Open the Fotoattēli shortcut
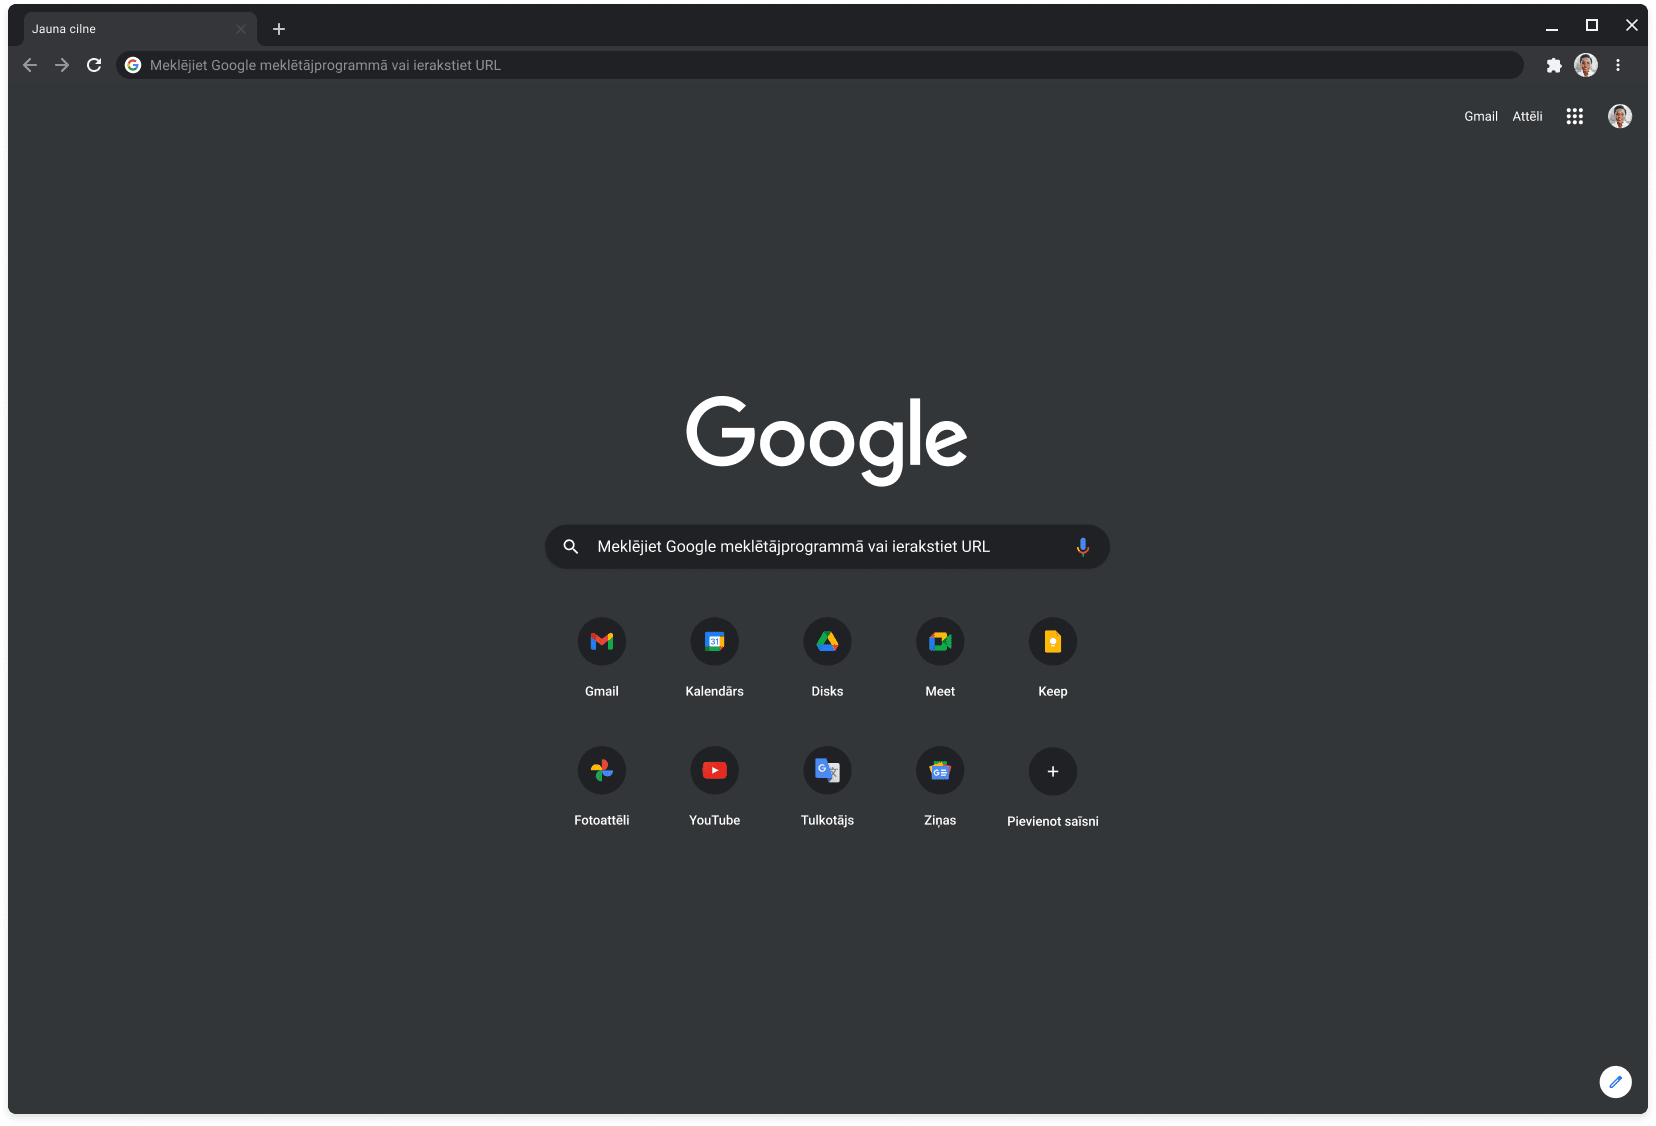Screen dimensions: 1656x1126 [x=601, y=771]
